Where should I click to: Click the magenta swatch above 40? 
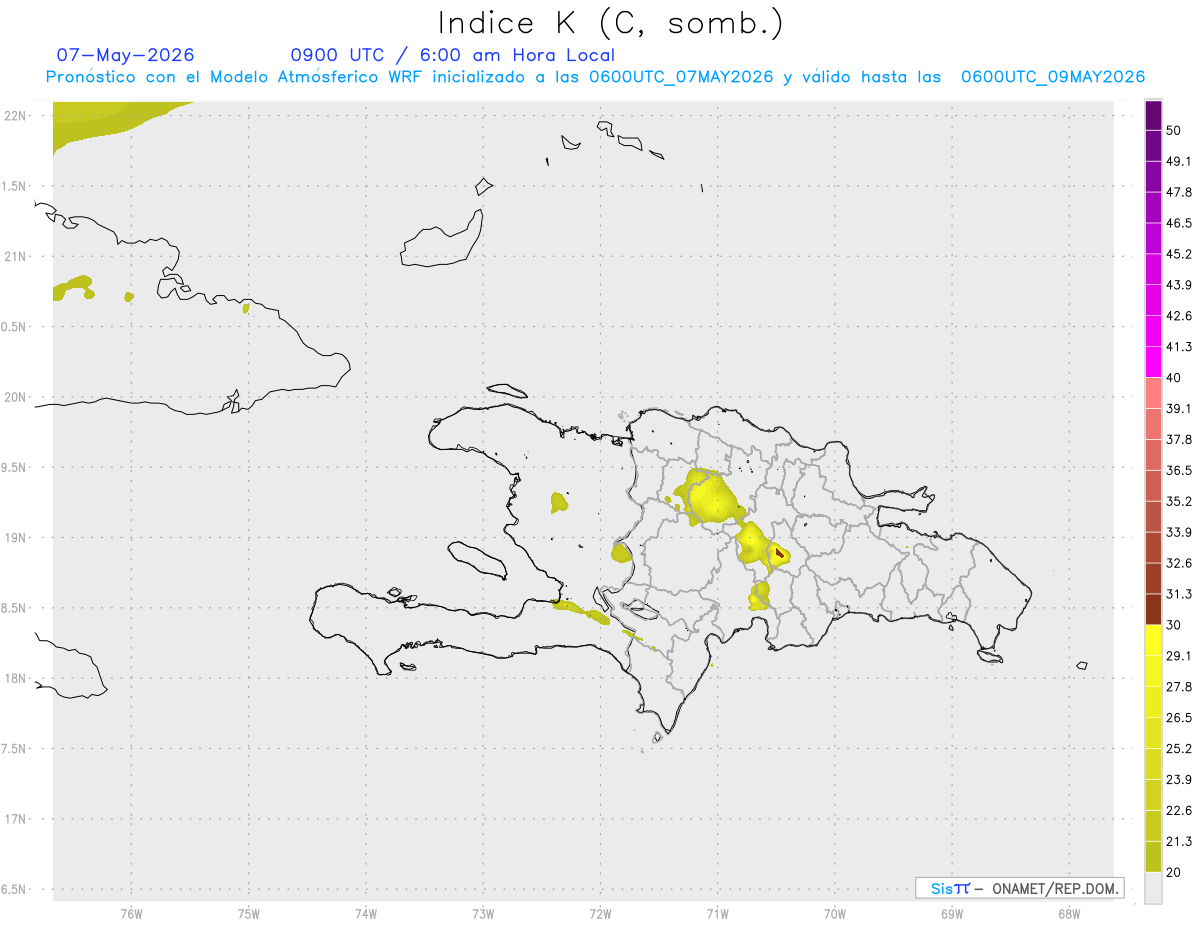1153,362
